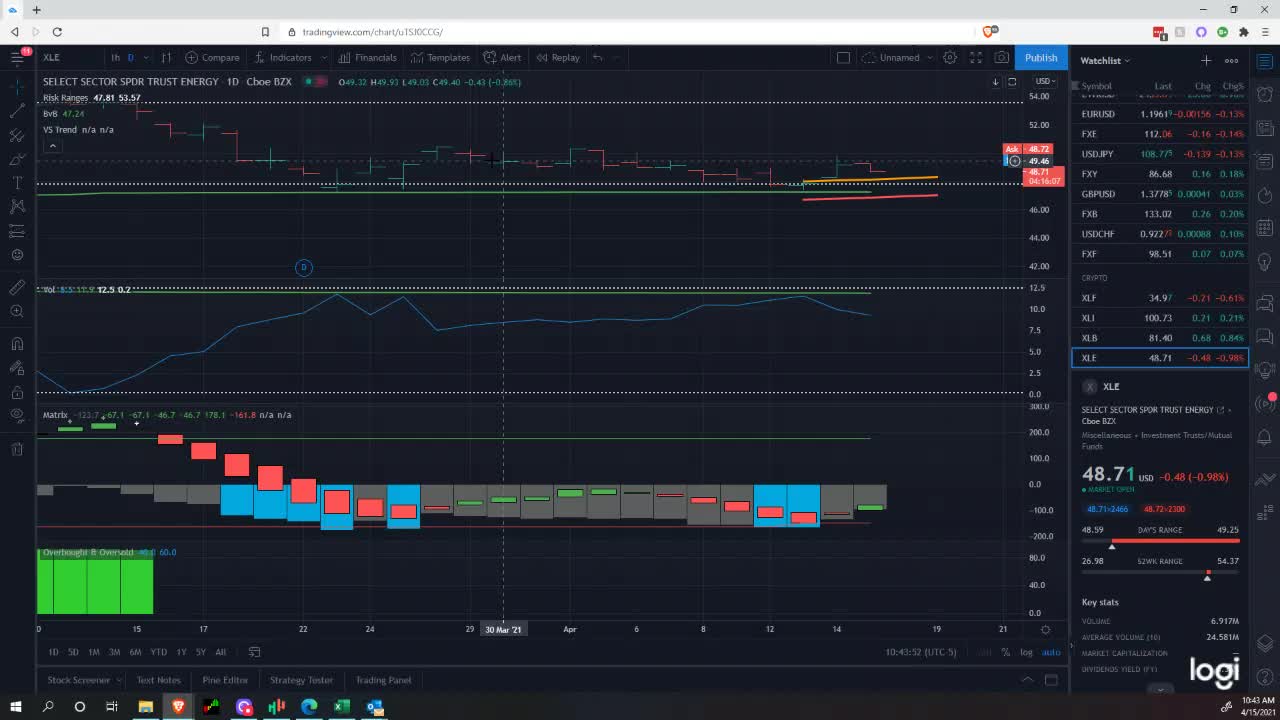This screenshot has width=1280, height=720.
Task: Create a price Alert
Action: [502, 57]
